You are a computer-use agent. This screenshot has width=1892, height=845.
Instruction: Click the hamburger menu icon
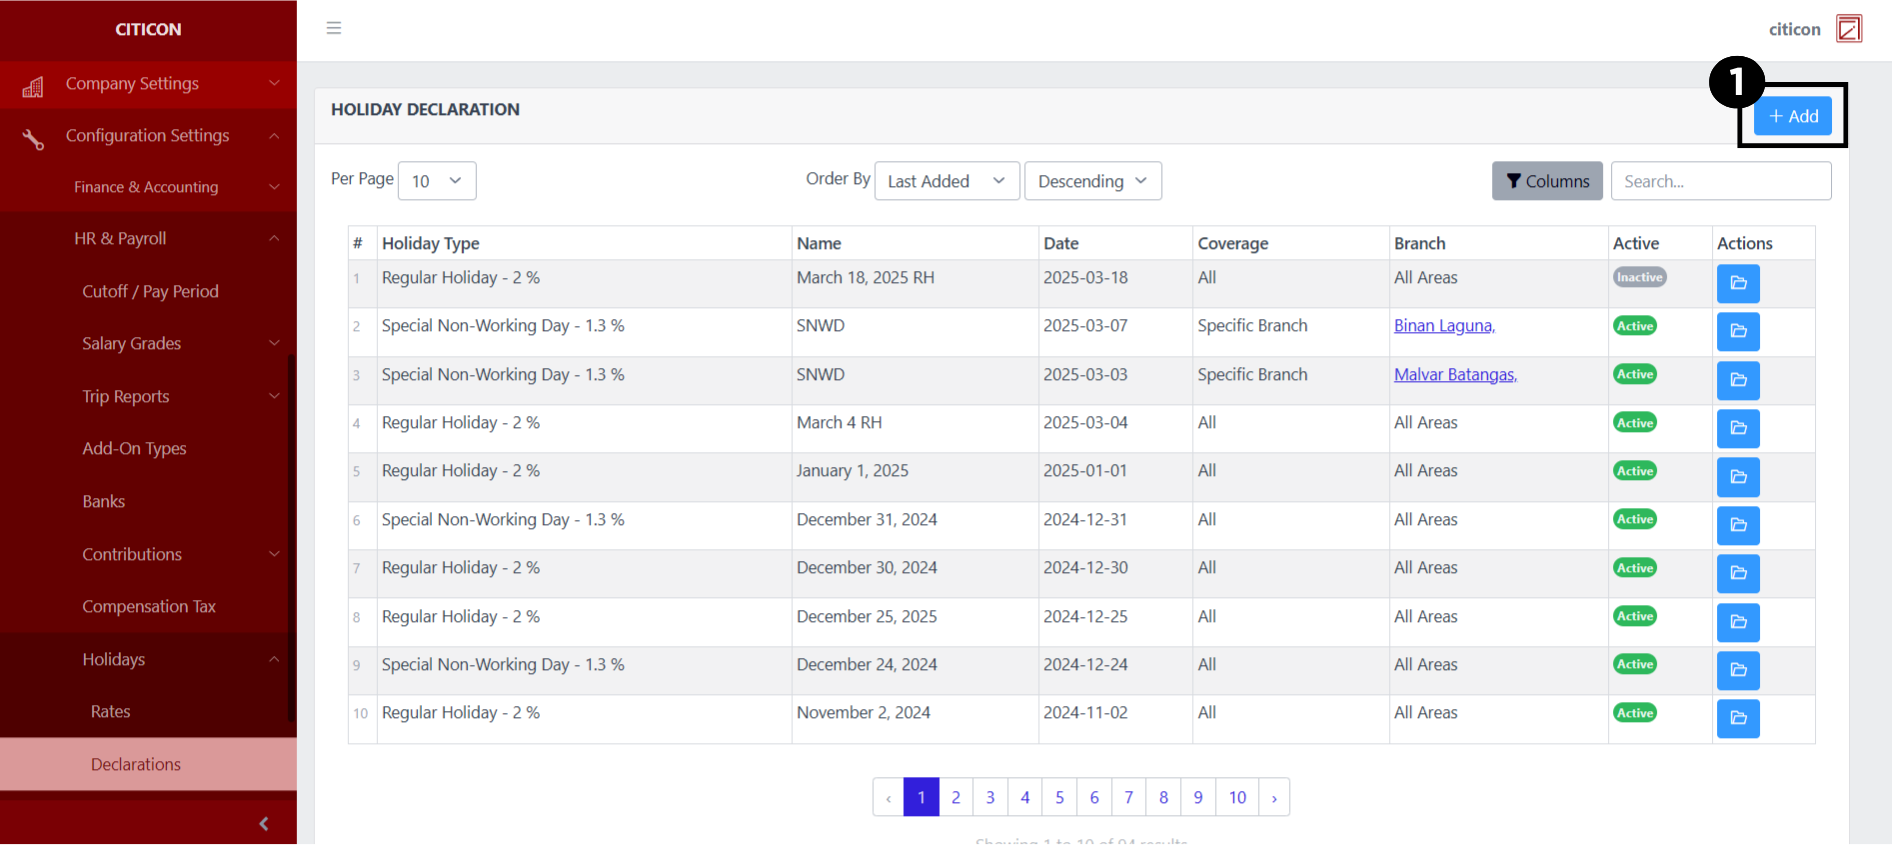(334, 28)
